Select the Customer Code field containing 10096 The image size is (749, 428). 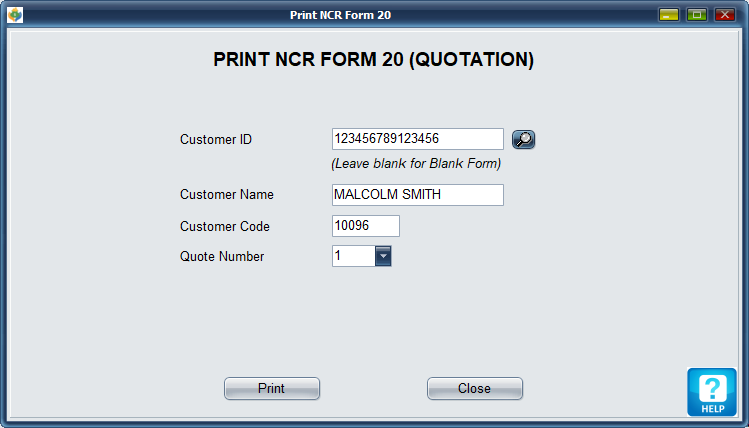[365, 226]
